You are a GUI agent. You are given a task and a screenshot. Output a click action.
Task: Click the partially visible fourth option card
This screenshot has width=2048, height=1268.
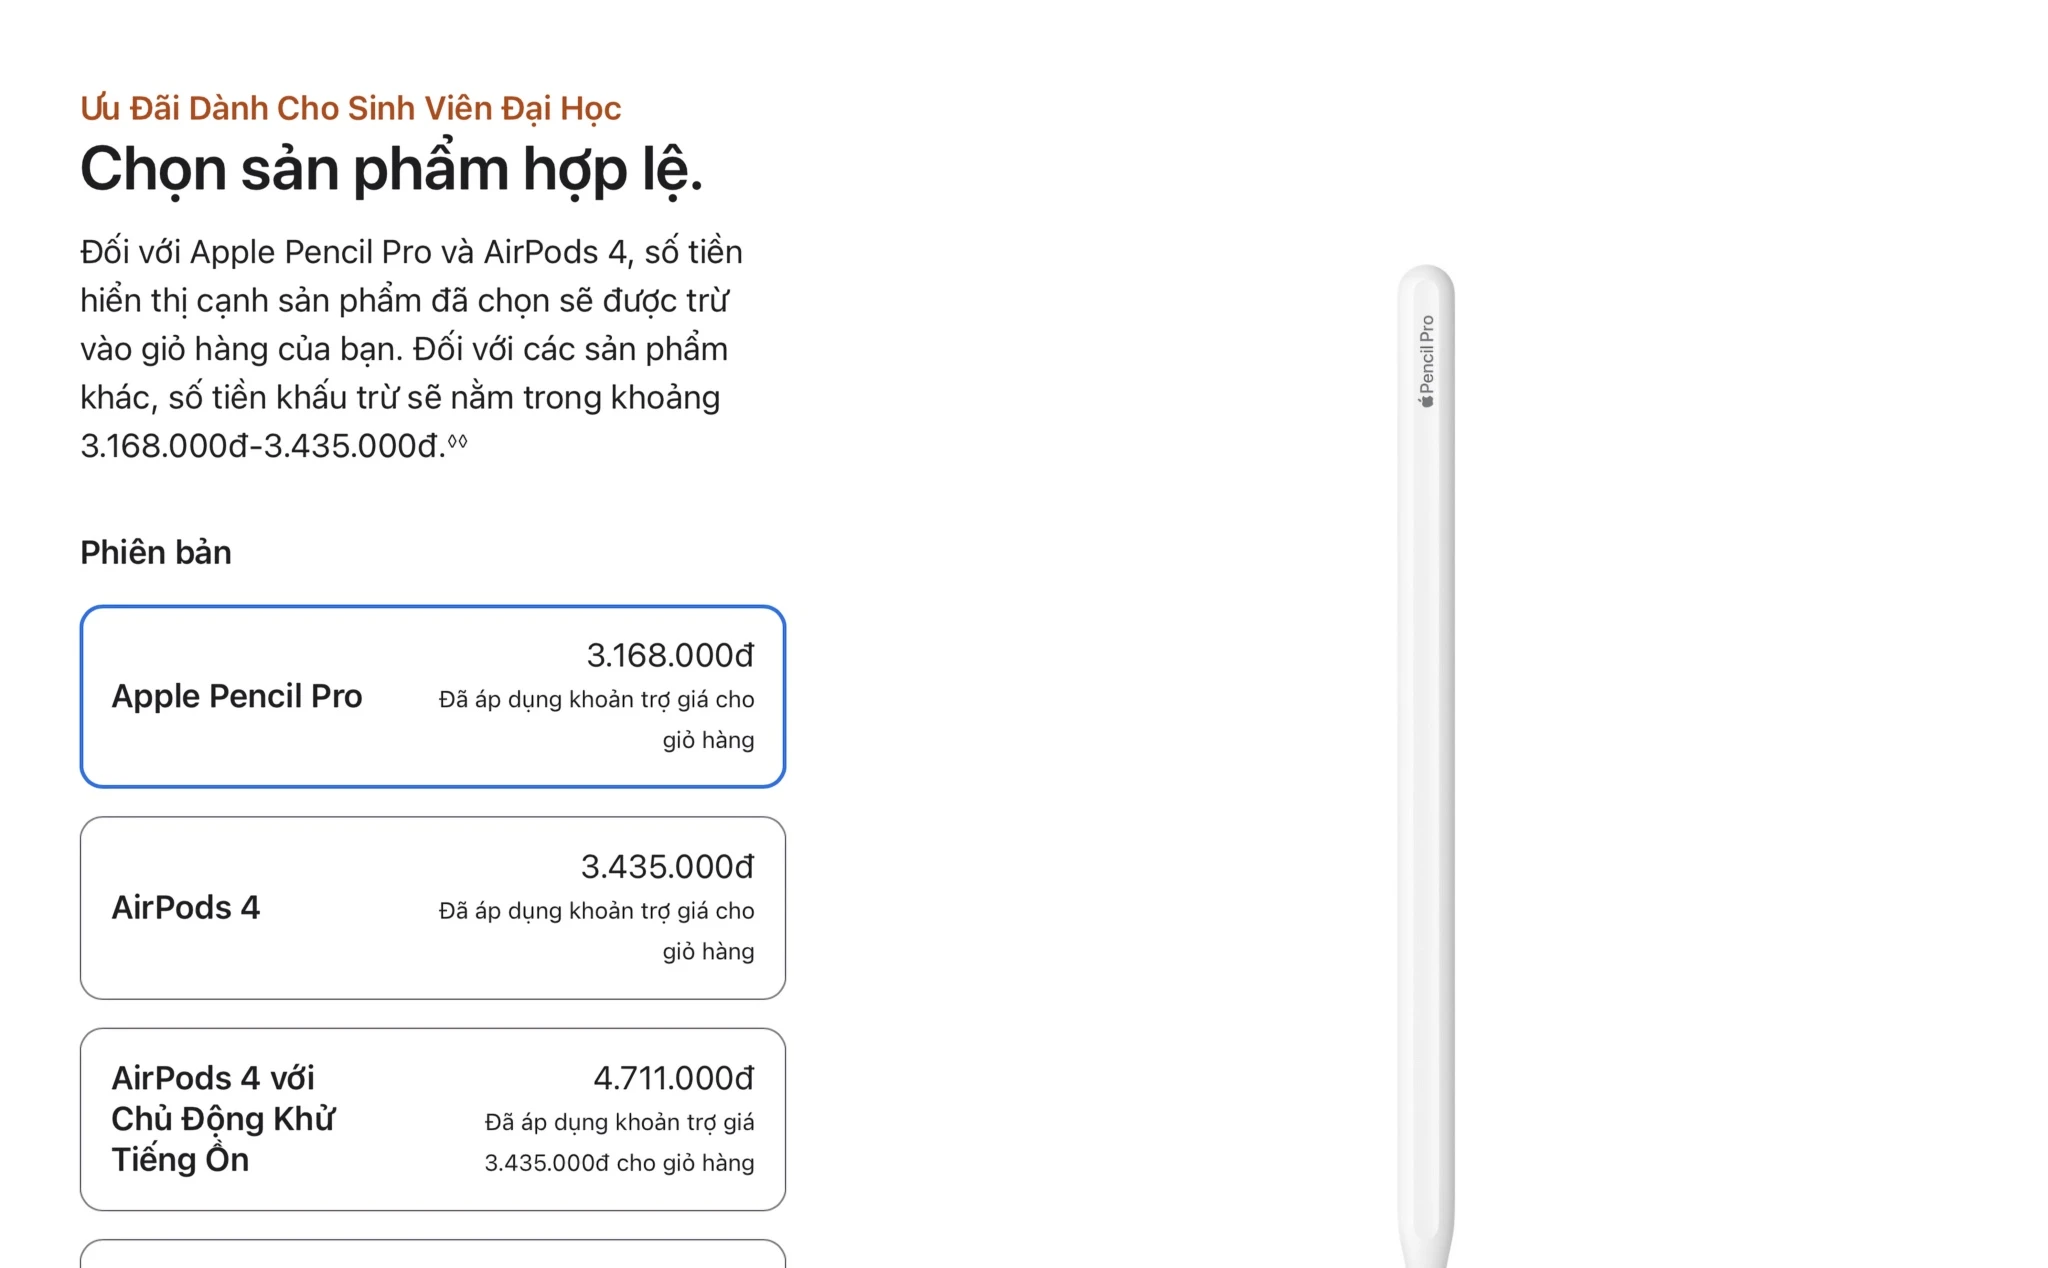[432, 1254]
